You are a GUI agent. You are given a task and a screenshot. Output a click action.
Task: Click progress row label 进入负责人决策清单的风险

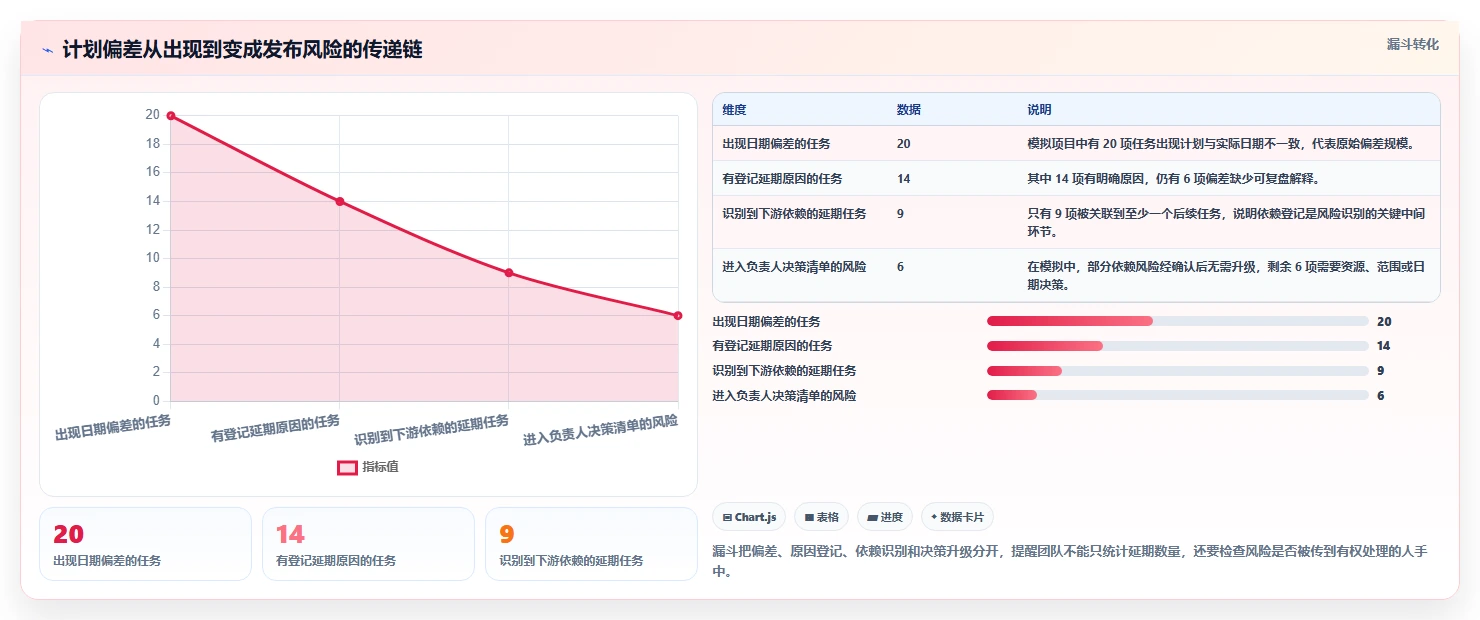tap(784, 396)
